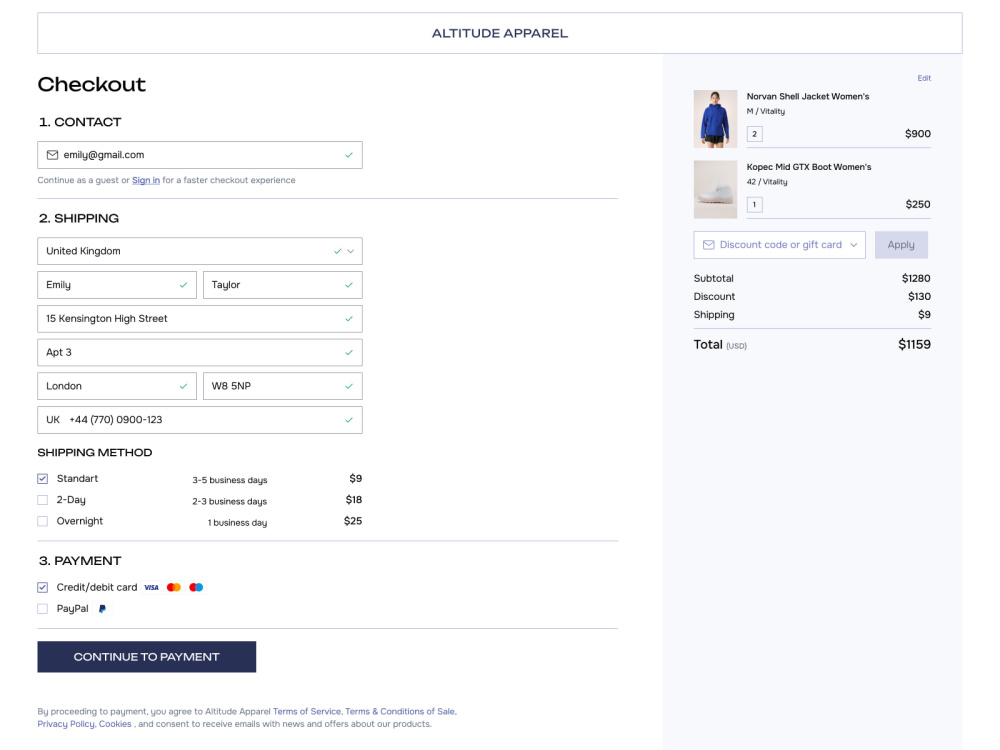Choose the PayPal payment checkbox
The height and width of the screenshot is (750, 1000).
[43, 609]
